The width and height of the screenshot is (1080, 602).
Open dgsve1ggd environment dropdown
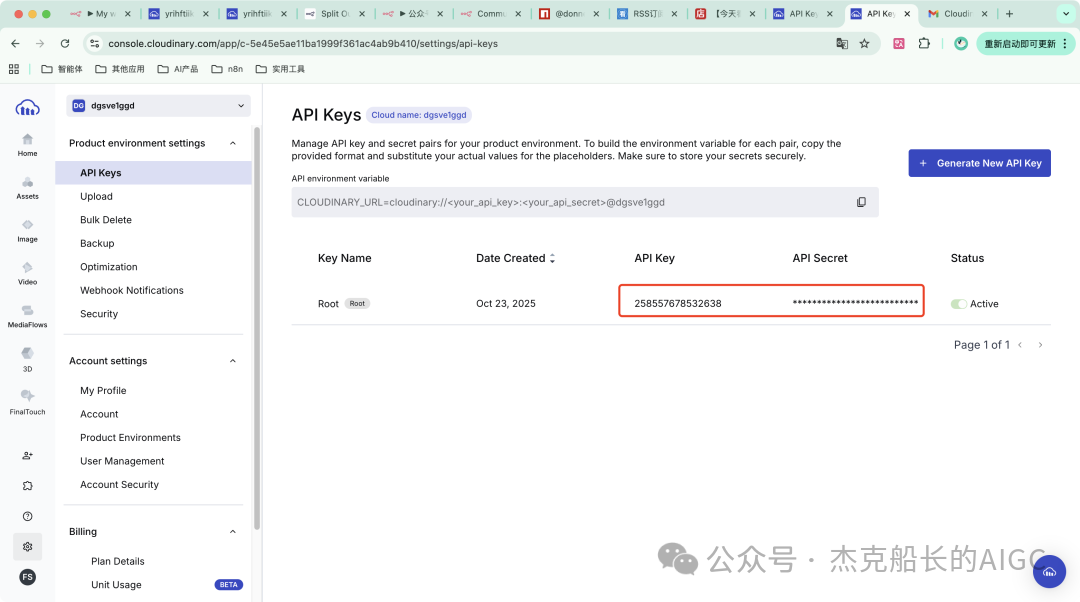coord(158,105)
